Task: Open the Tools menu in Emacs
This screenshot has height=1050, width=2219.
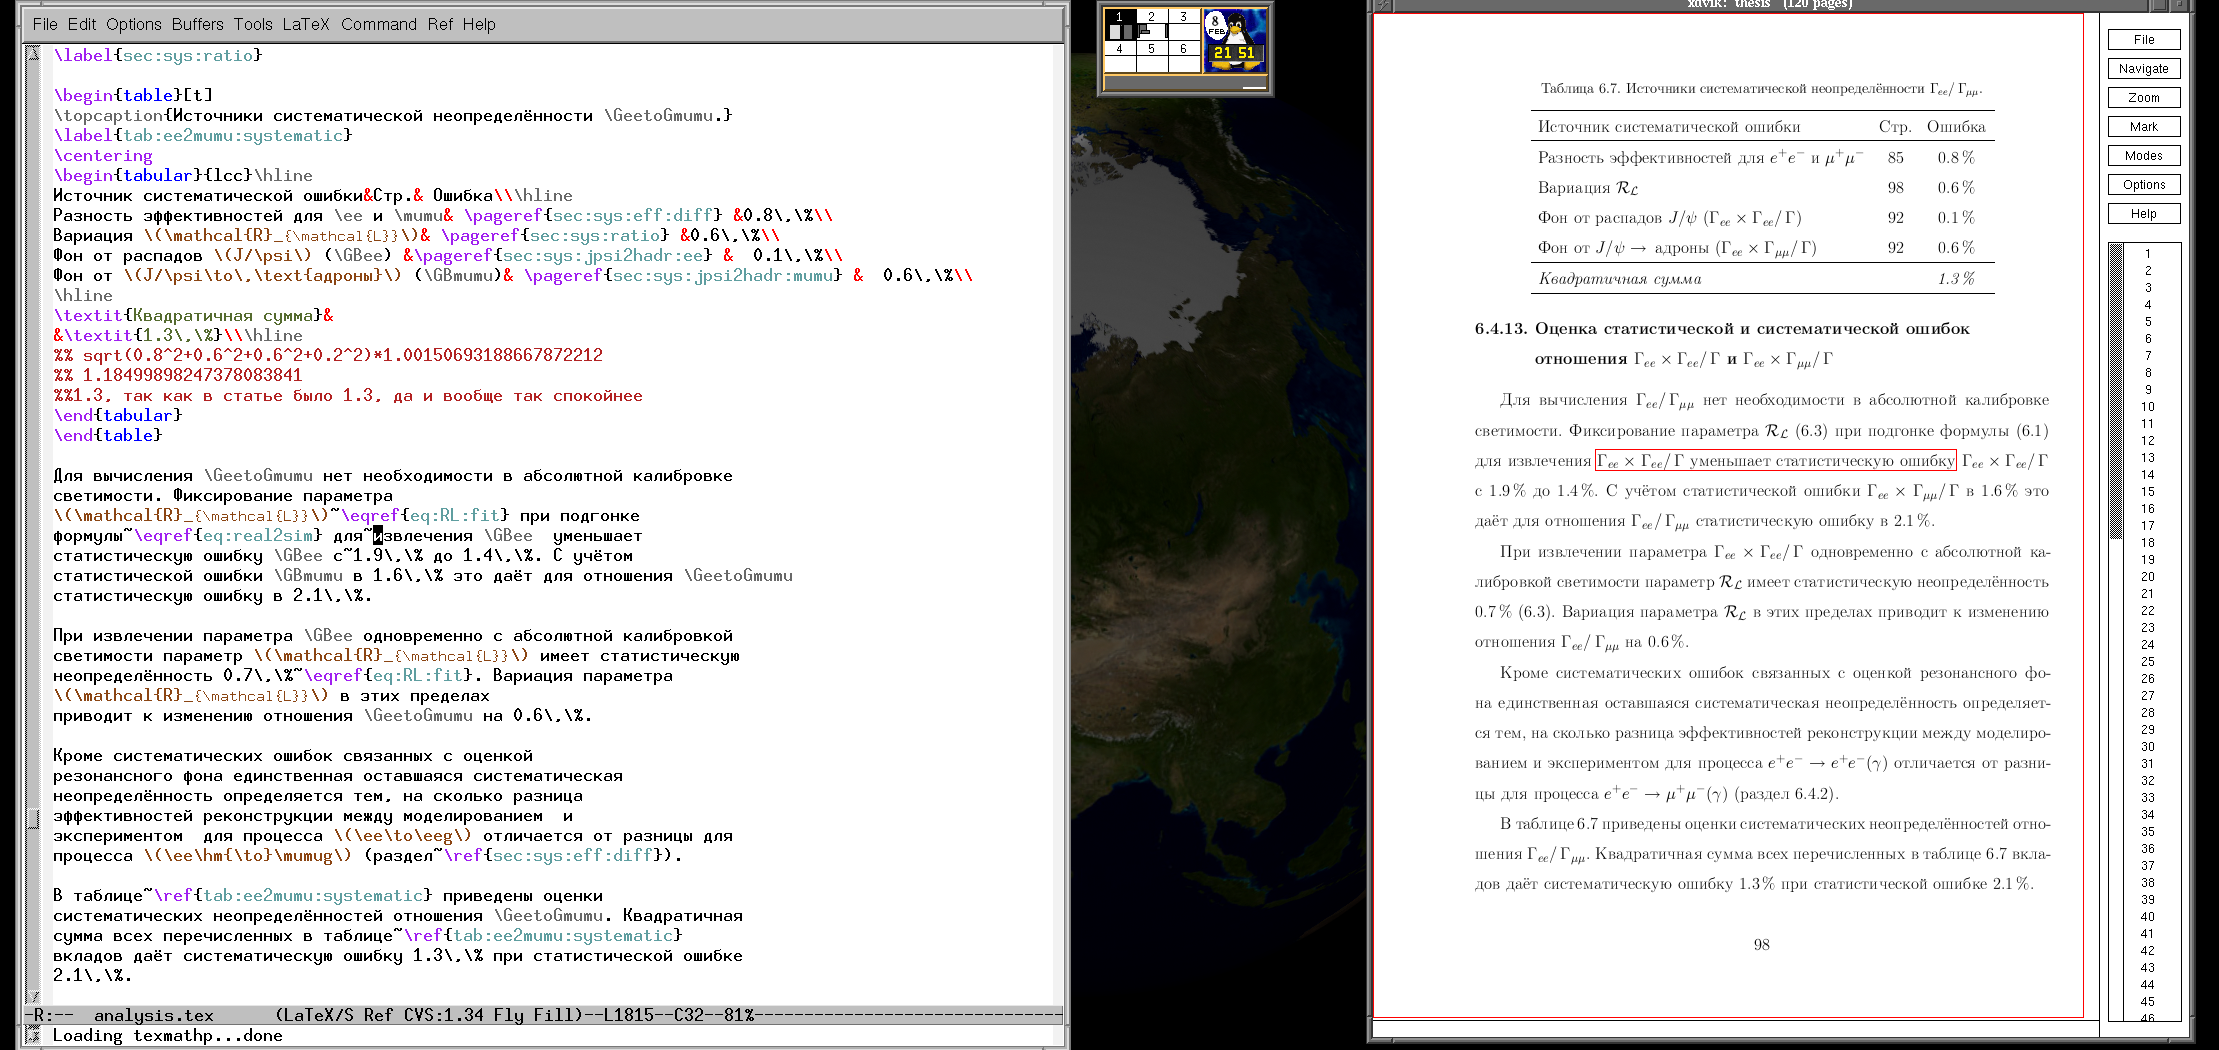Action: 253,24
